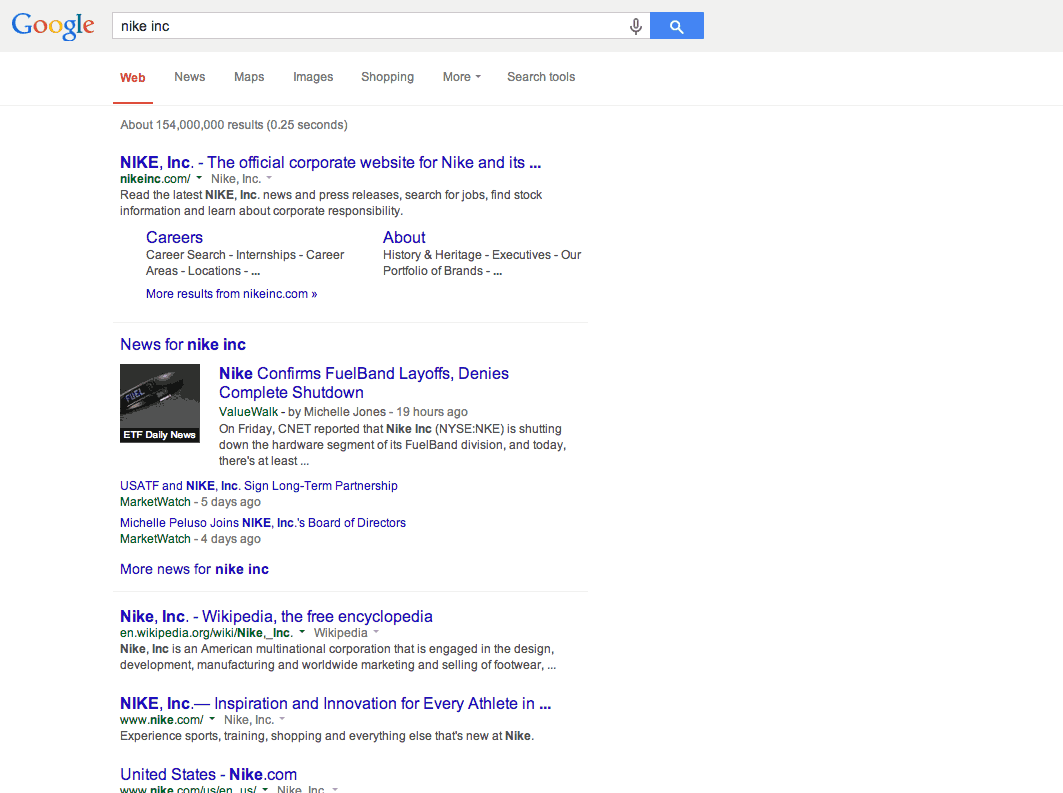Click the Google logo
The image size is (1063, 793).
[x=53, y=26]
